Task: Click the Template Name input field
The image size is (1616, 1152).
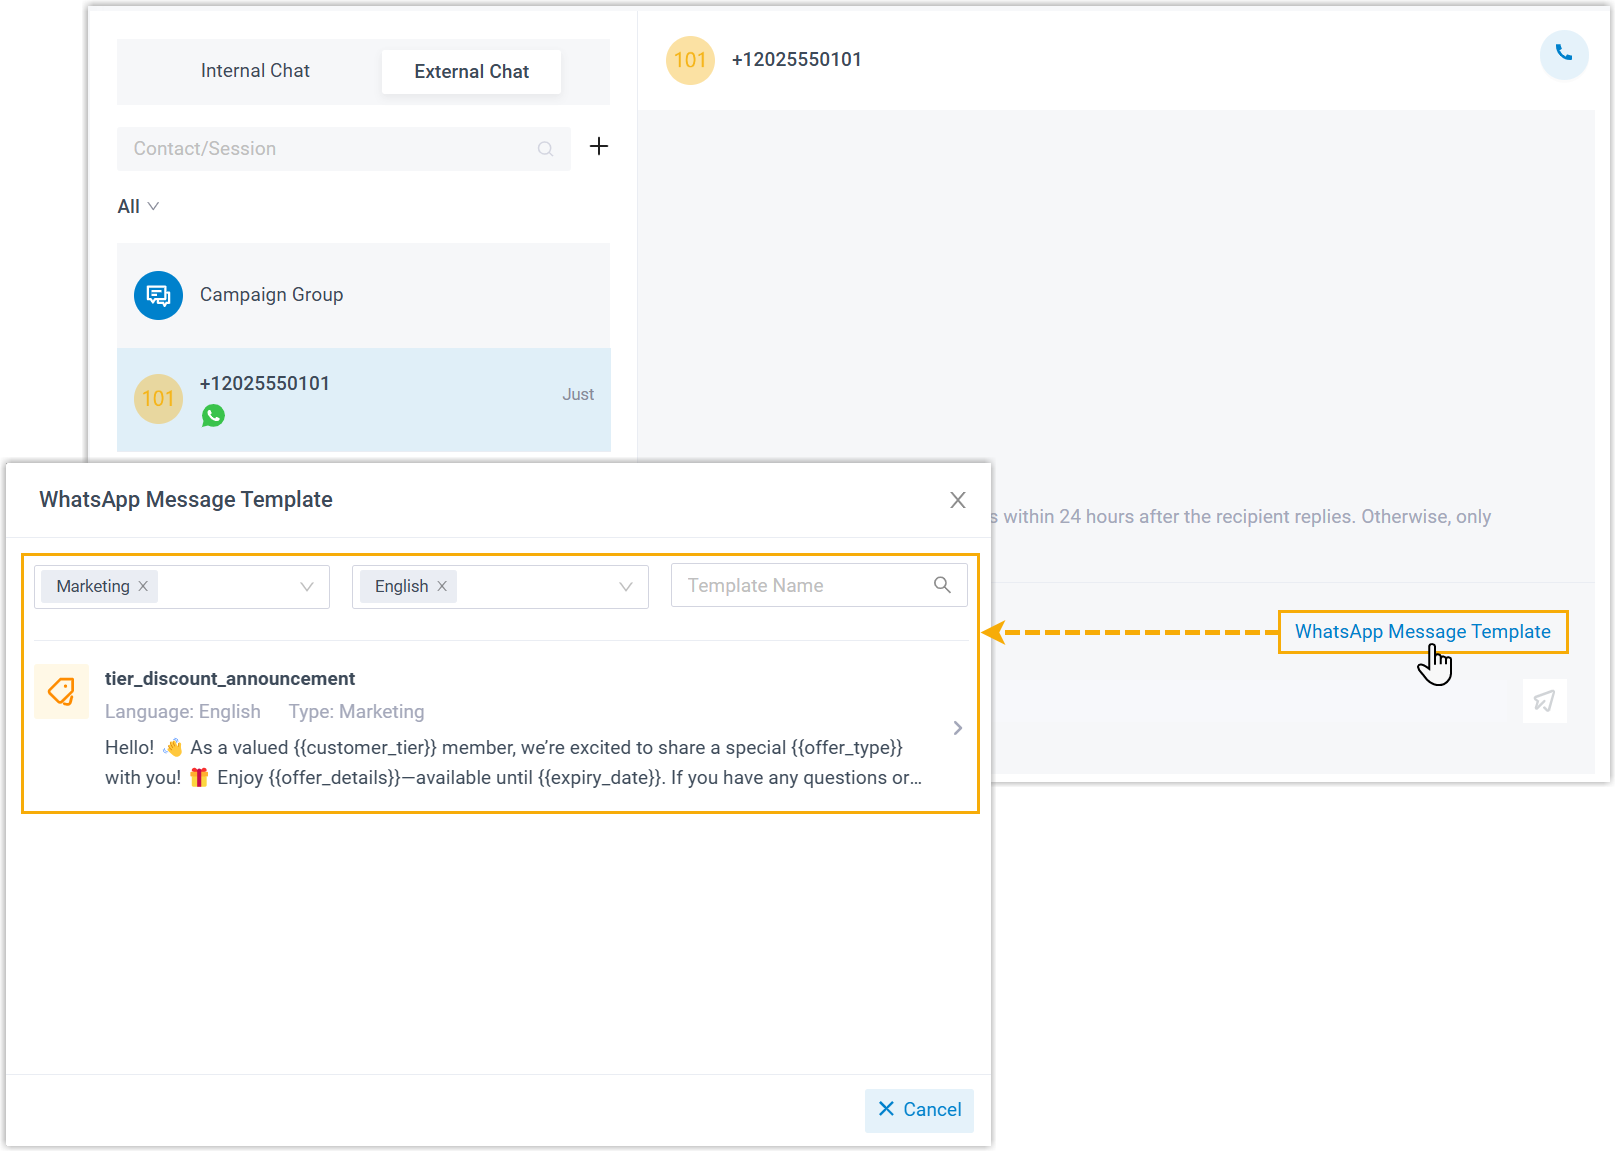Action: [x=800, y=586]
